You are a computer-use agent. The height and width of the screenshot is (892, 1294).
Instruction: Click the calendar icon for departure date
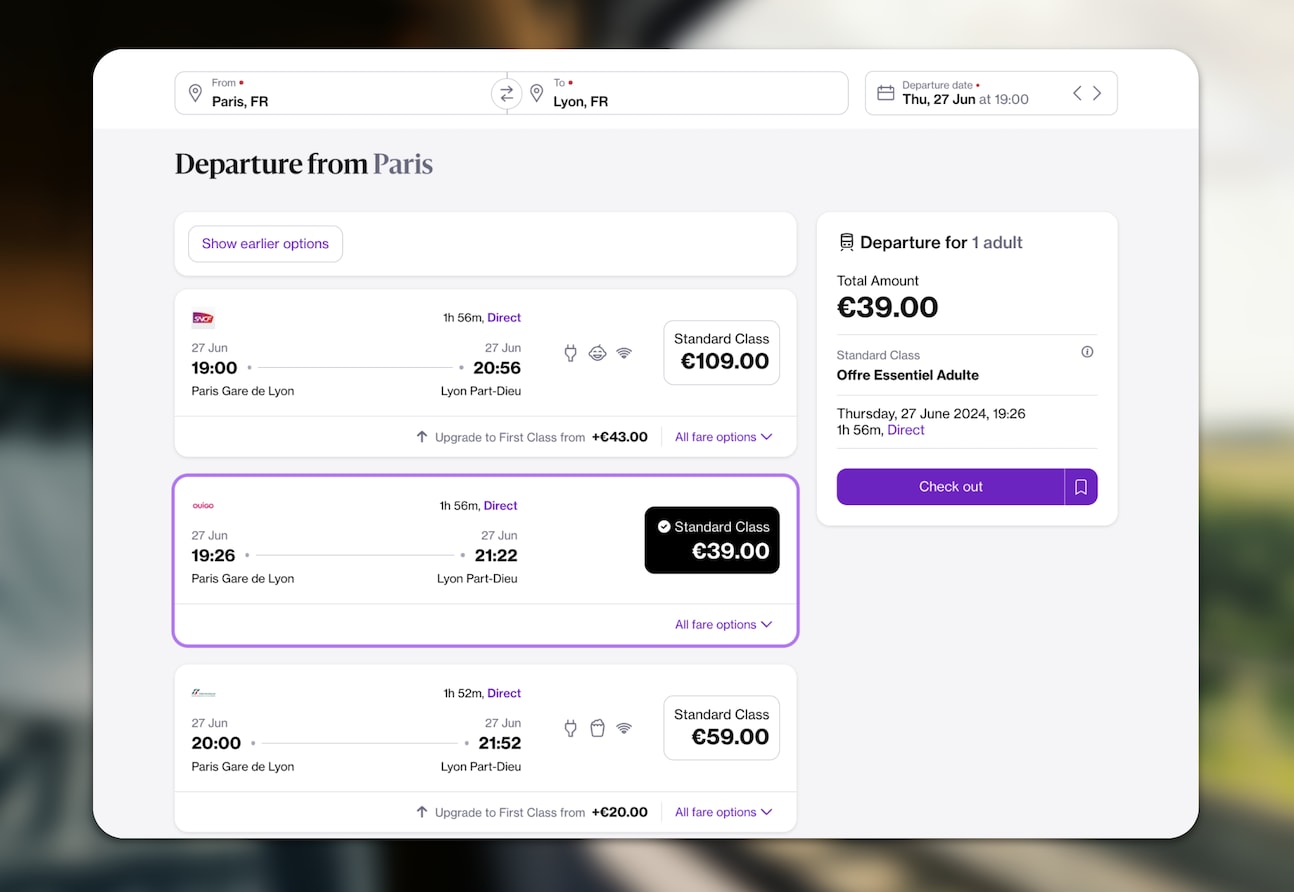(x=885, y=93)
